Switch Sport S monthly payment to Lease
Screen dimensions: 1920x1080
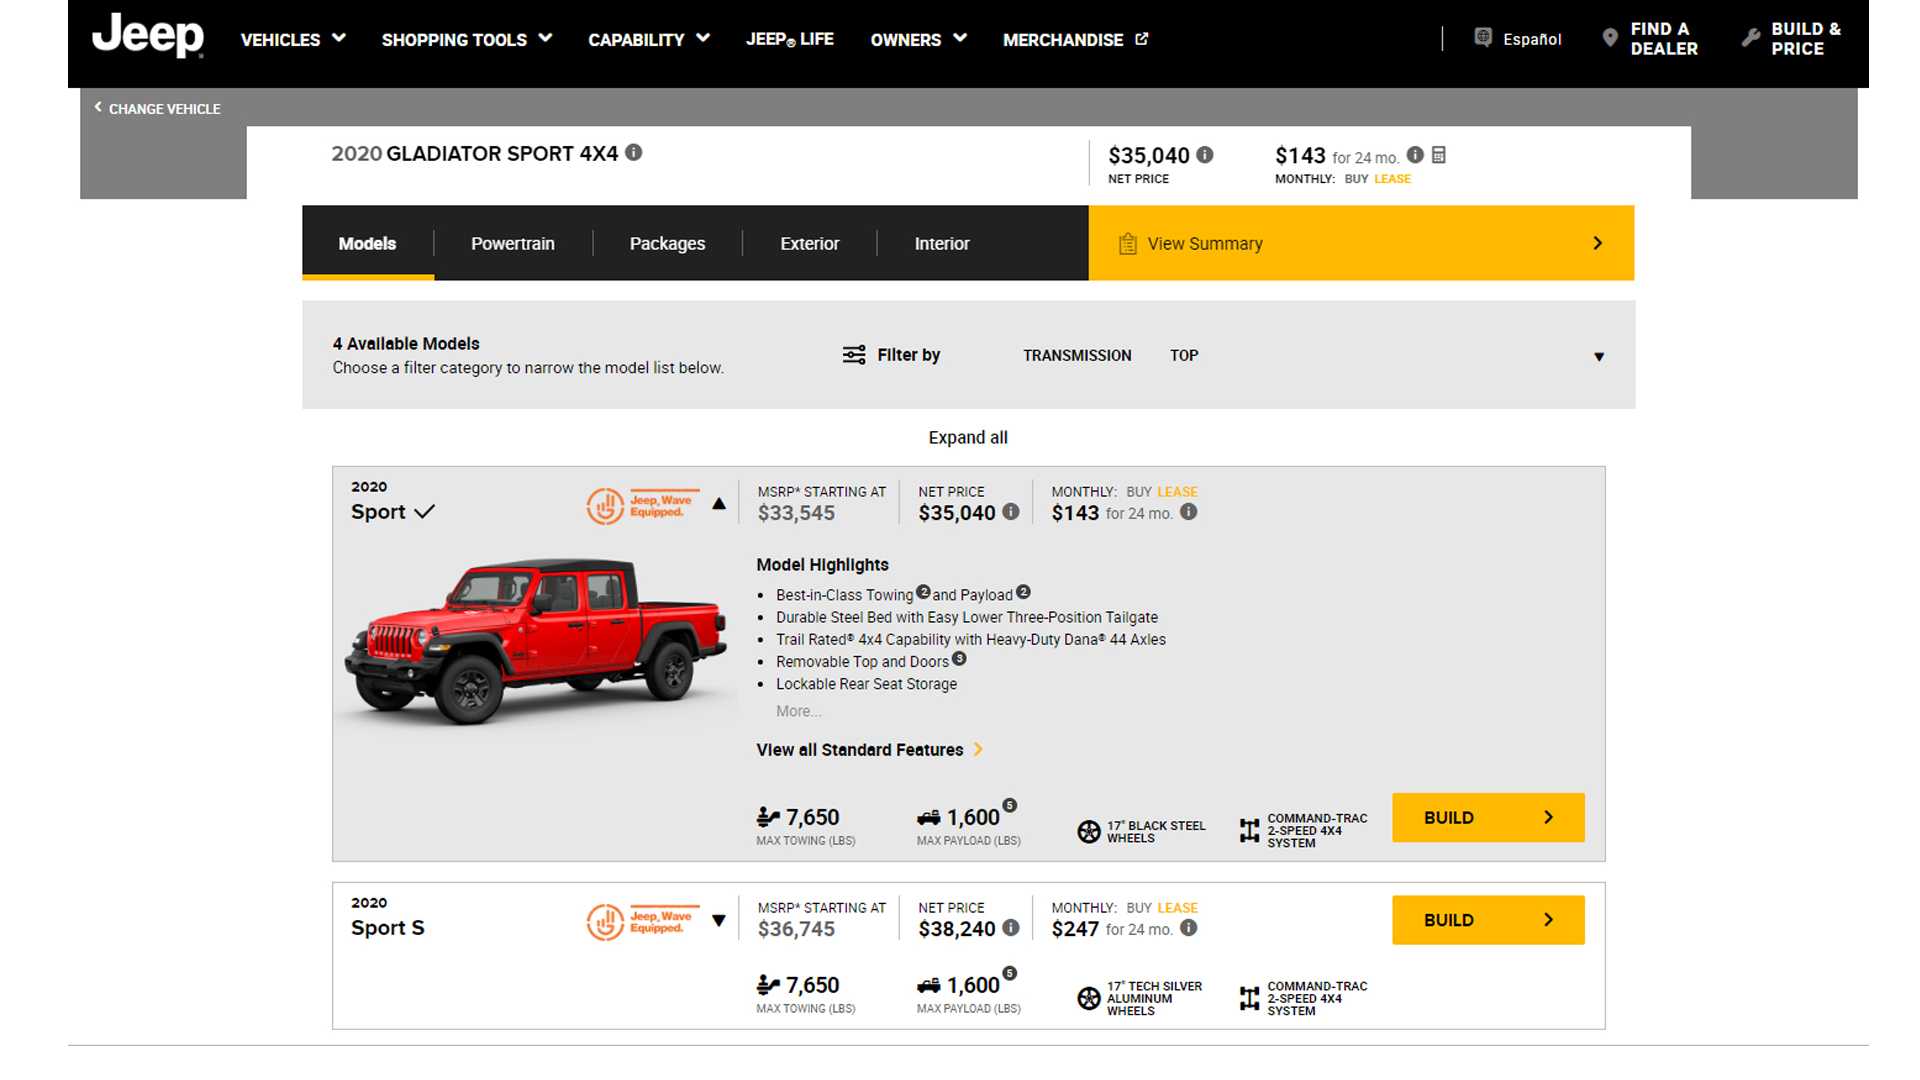1177,908
